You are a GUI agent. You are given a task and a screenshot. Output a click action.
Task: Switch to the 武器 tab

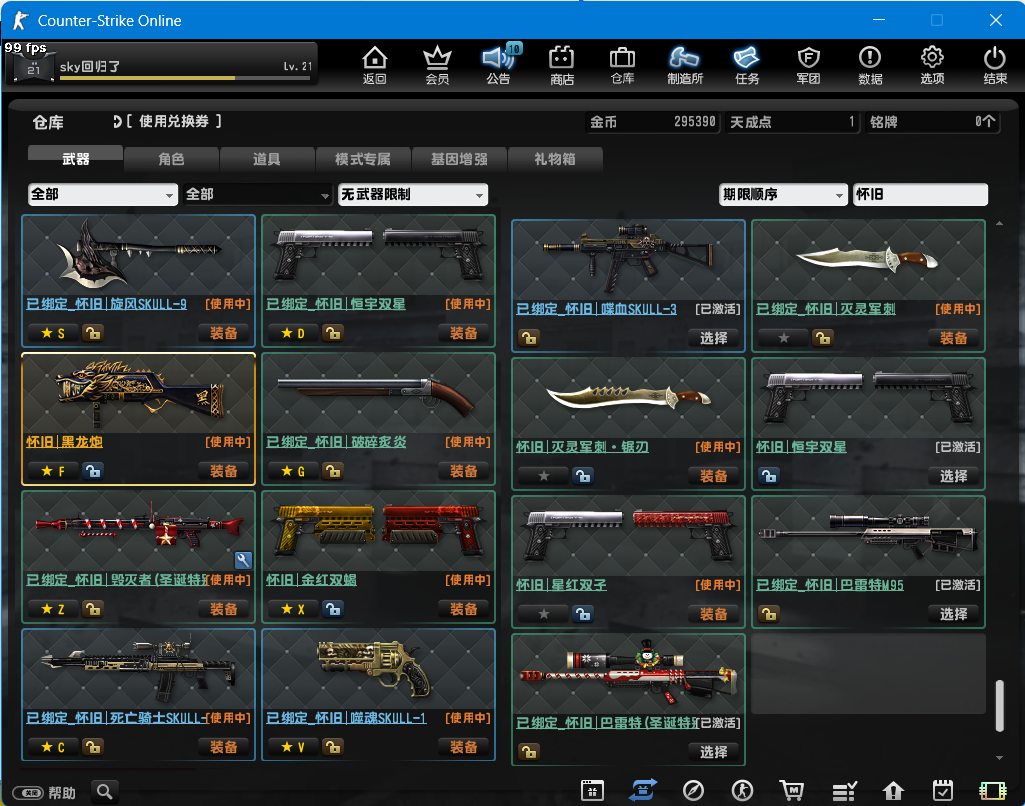(75, 159)
